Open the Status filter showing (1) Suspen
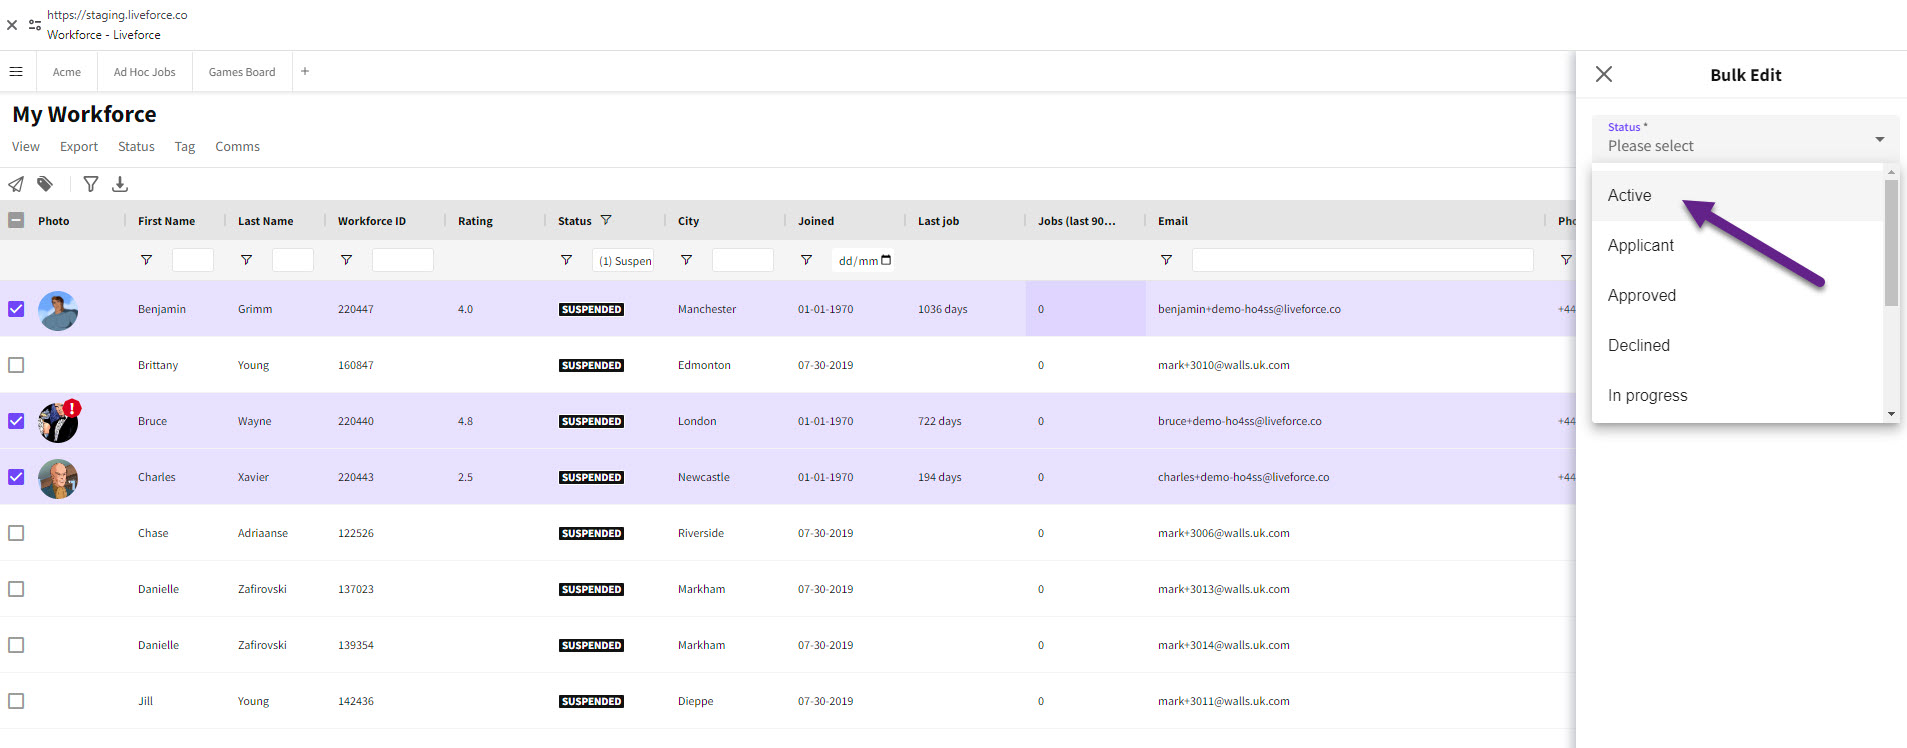The height and width of the screenshot is (748, 1907). [624, 261]
